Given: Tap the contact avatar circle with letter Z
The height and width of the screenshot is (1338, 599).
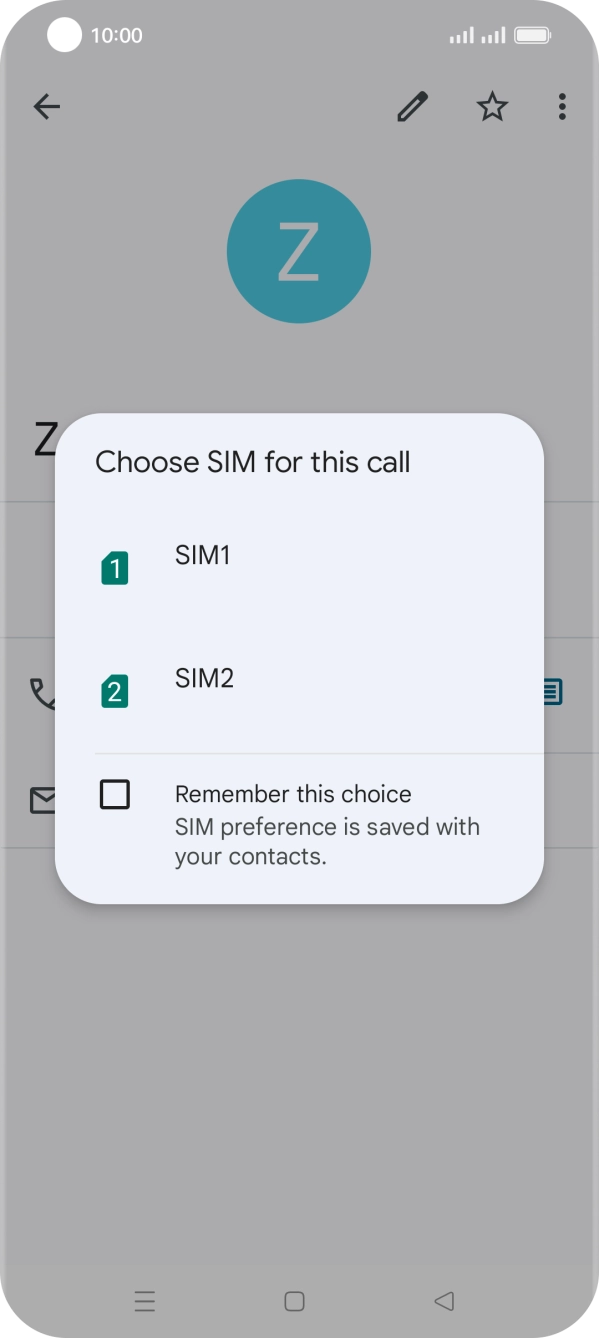Looking at the screenshot, I should (x=299, y=250).
